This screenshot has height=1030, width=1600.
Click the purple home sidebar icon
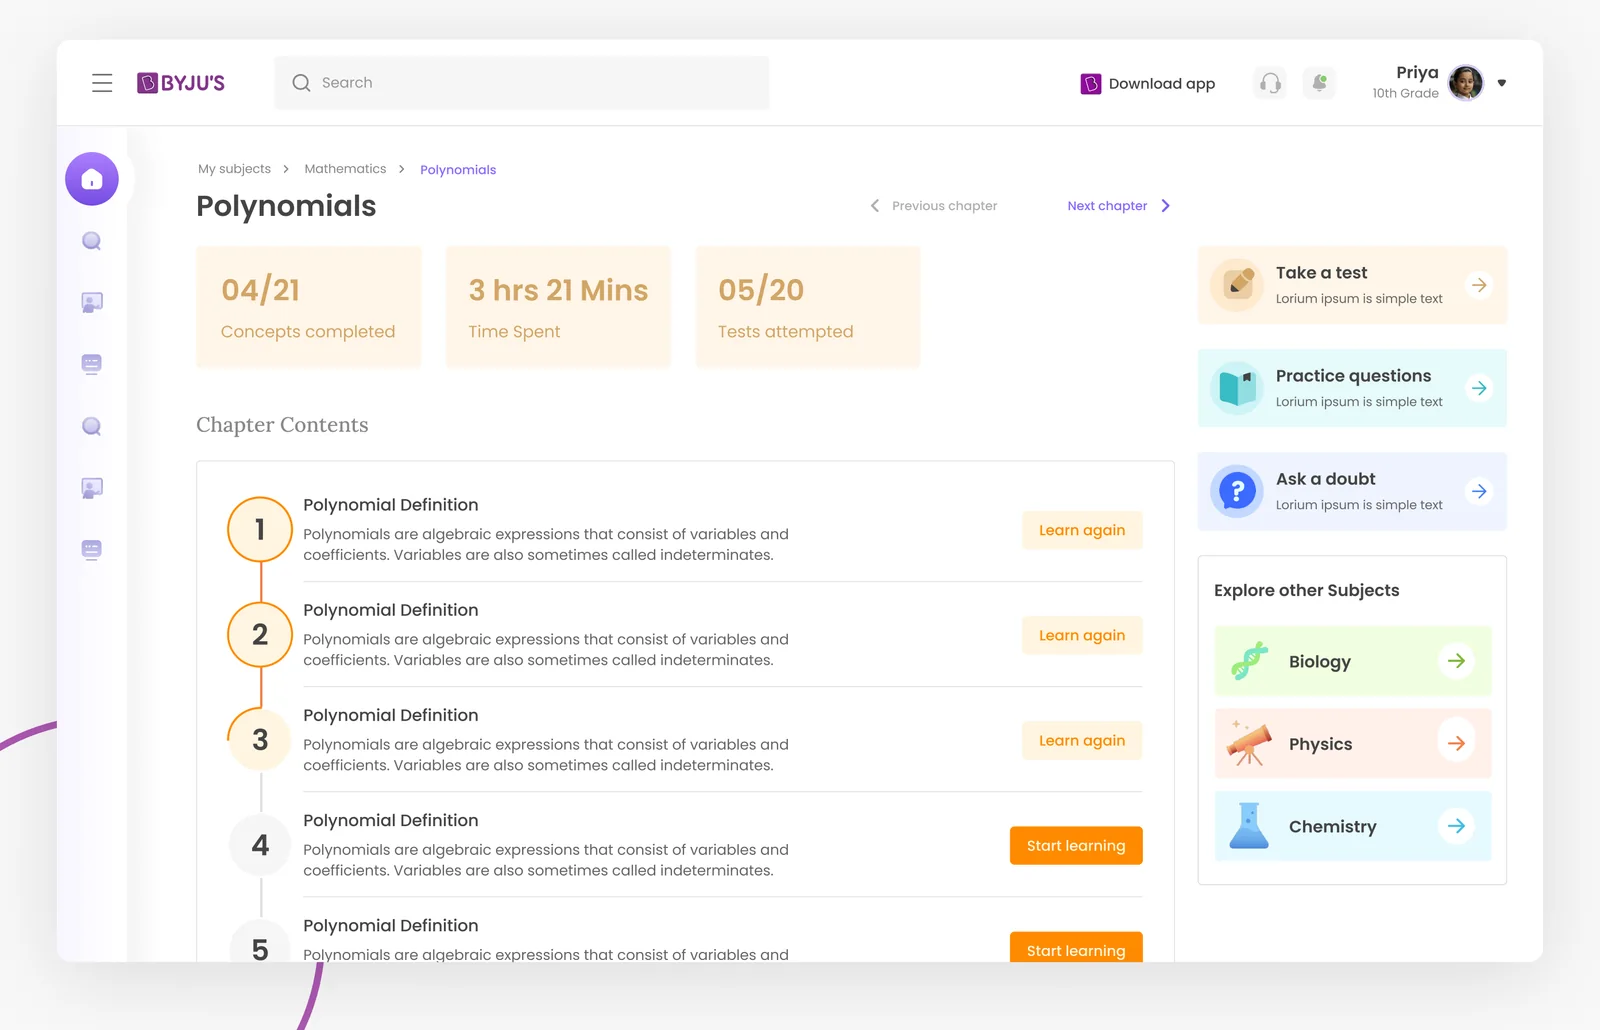pyautogui.click(x=92, y=179)
